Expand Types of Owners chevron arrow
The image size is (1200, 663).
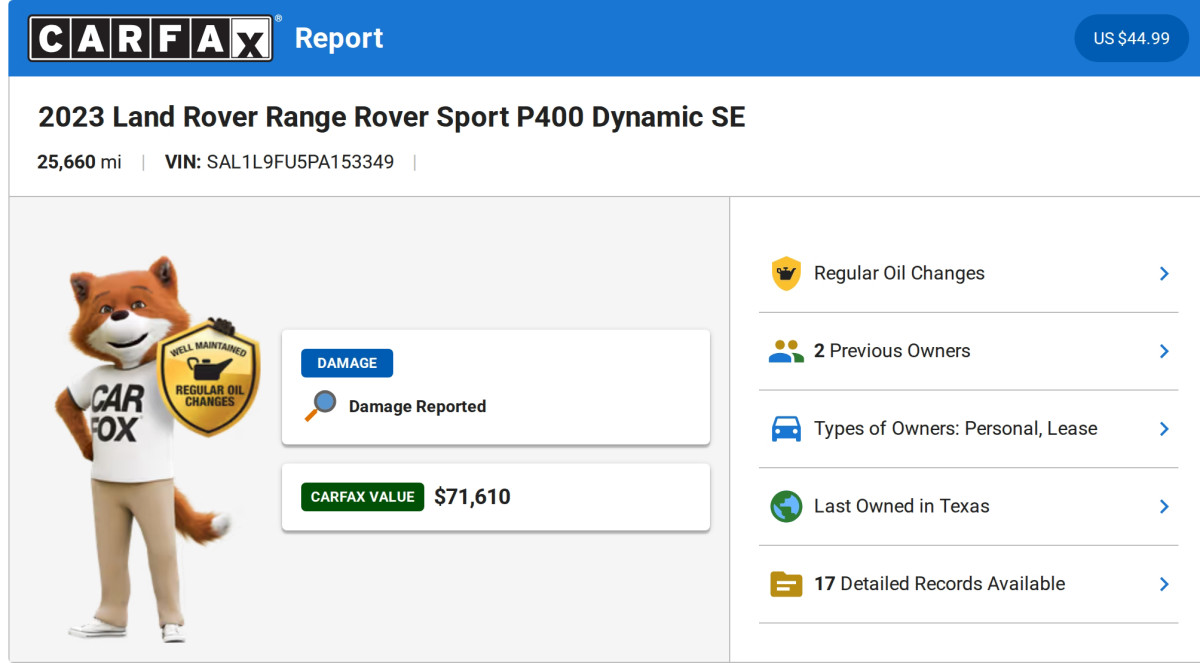1164,429
